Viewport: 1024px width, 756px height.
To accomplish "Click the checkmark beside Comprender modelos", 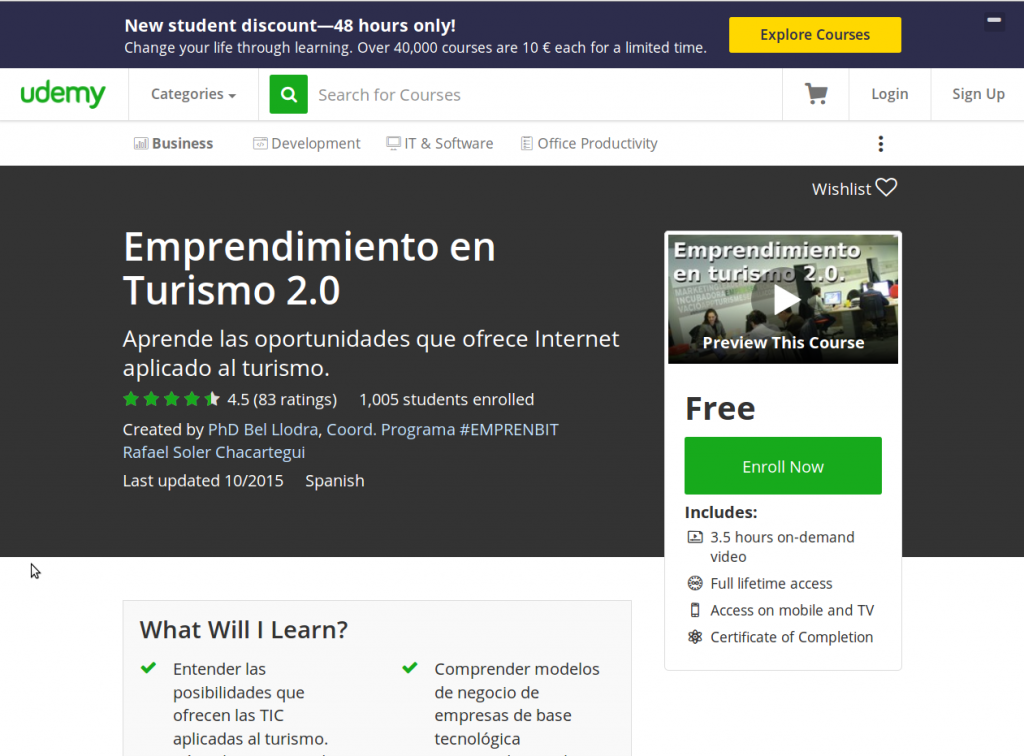I will 409,668.
